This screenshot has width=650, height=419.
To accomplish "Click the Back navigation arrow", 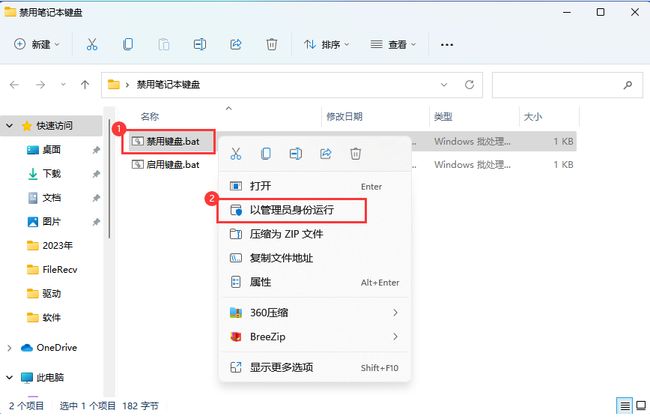I will pos(15,85).
